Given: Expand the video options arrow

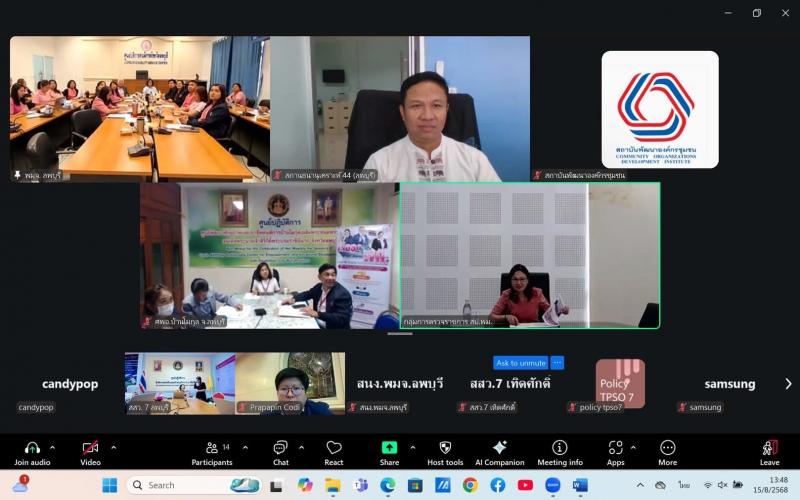Looking at the screenshot, I should click(114, 447).
